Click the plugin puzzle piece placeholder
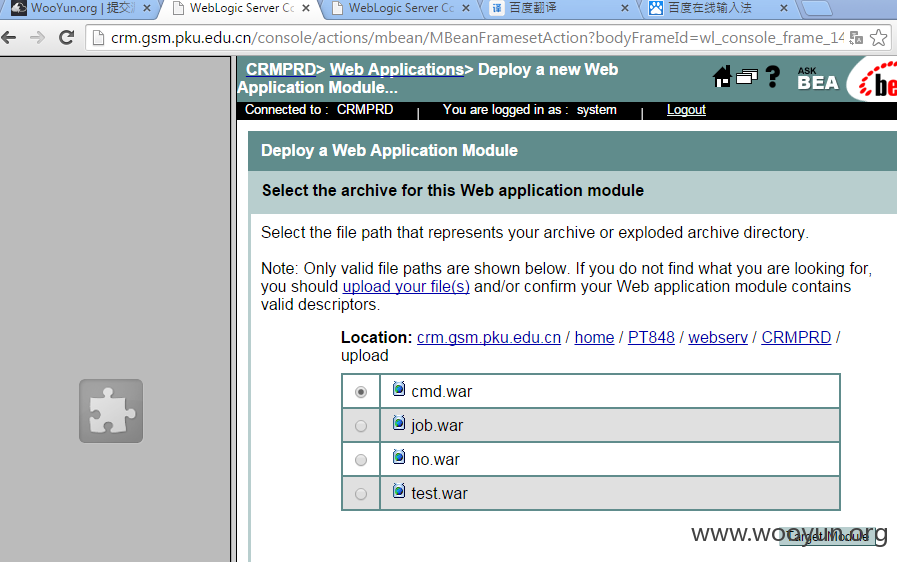 point(111,411)
